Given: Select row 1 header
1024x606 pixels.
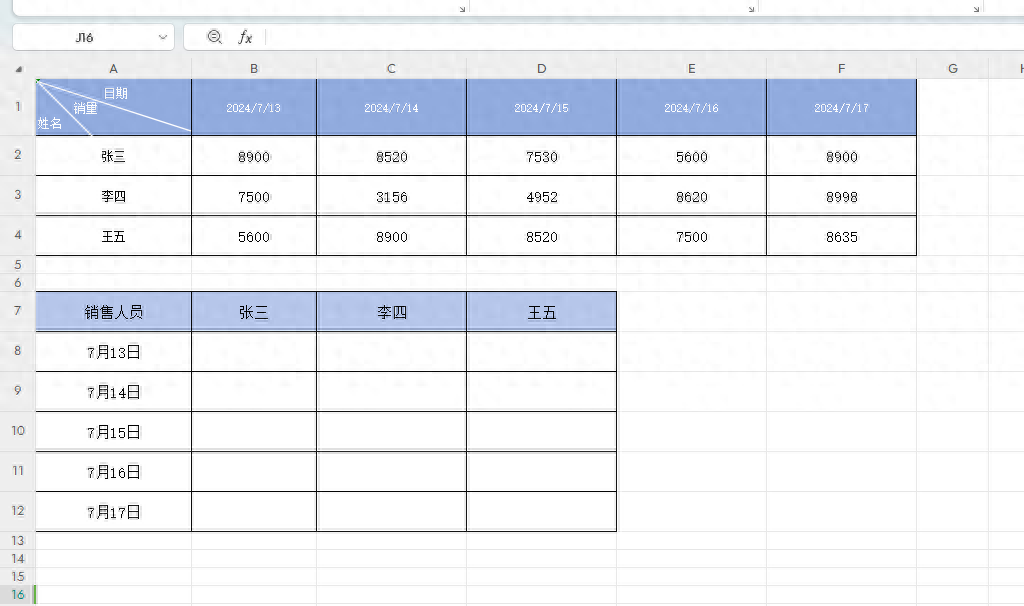Looking at the screenshot, I should coord(18,107).
